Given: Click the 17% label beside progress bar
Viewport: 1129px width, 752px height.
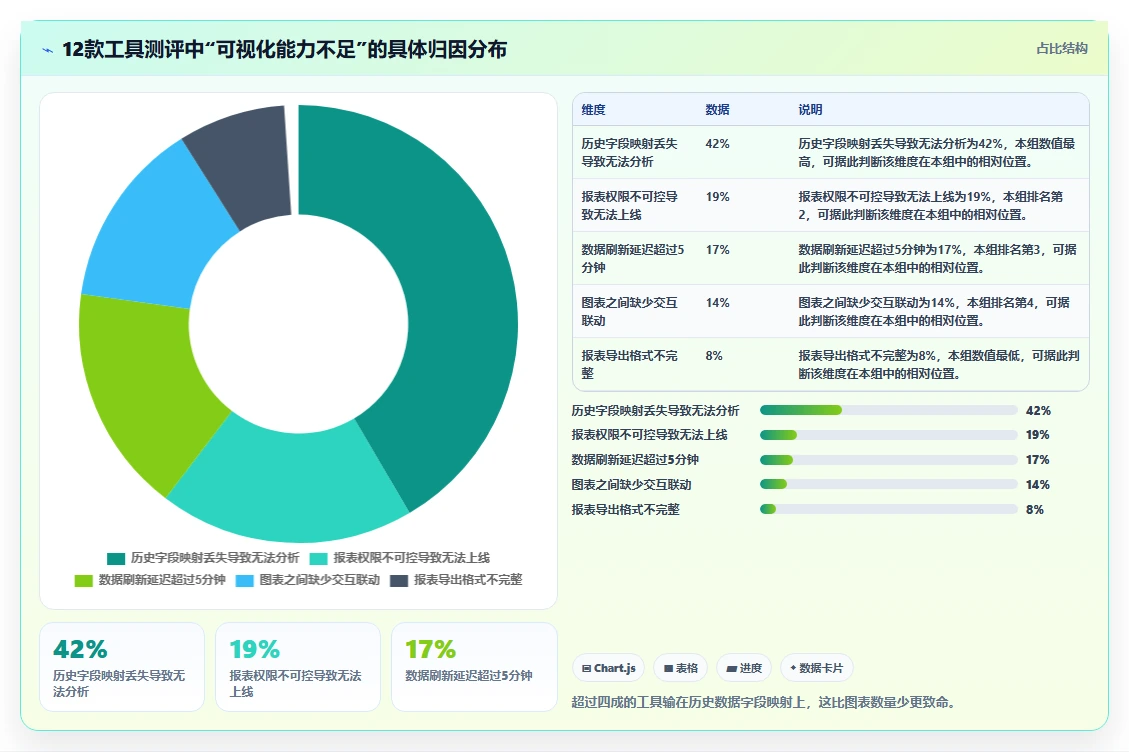Looking at the screenshot, I should point(1038,460).
